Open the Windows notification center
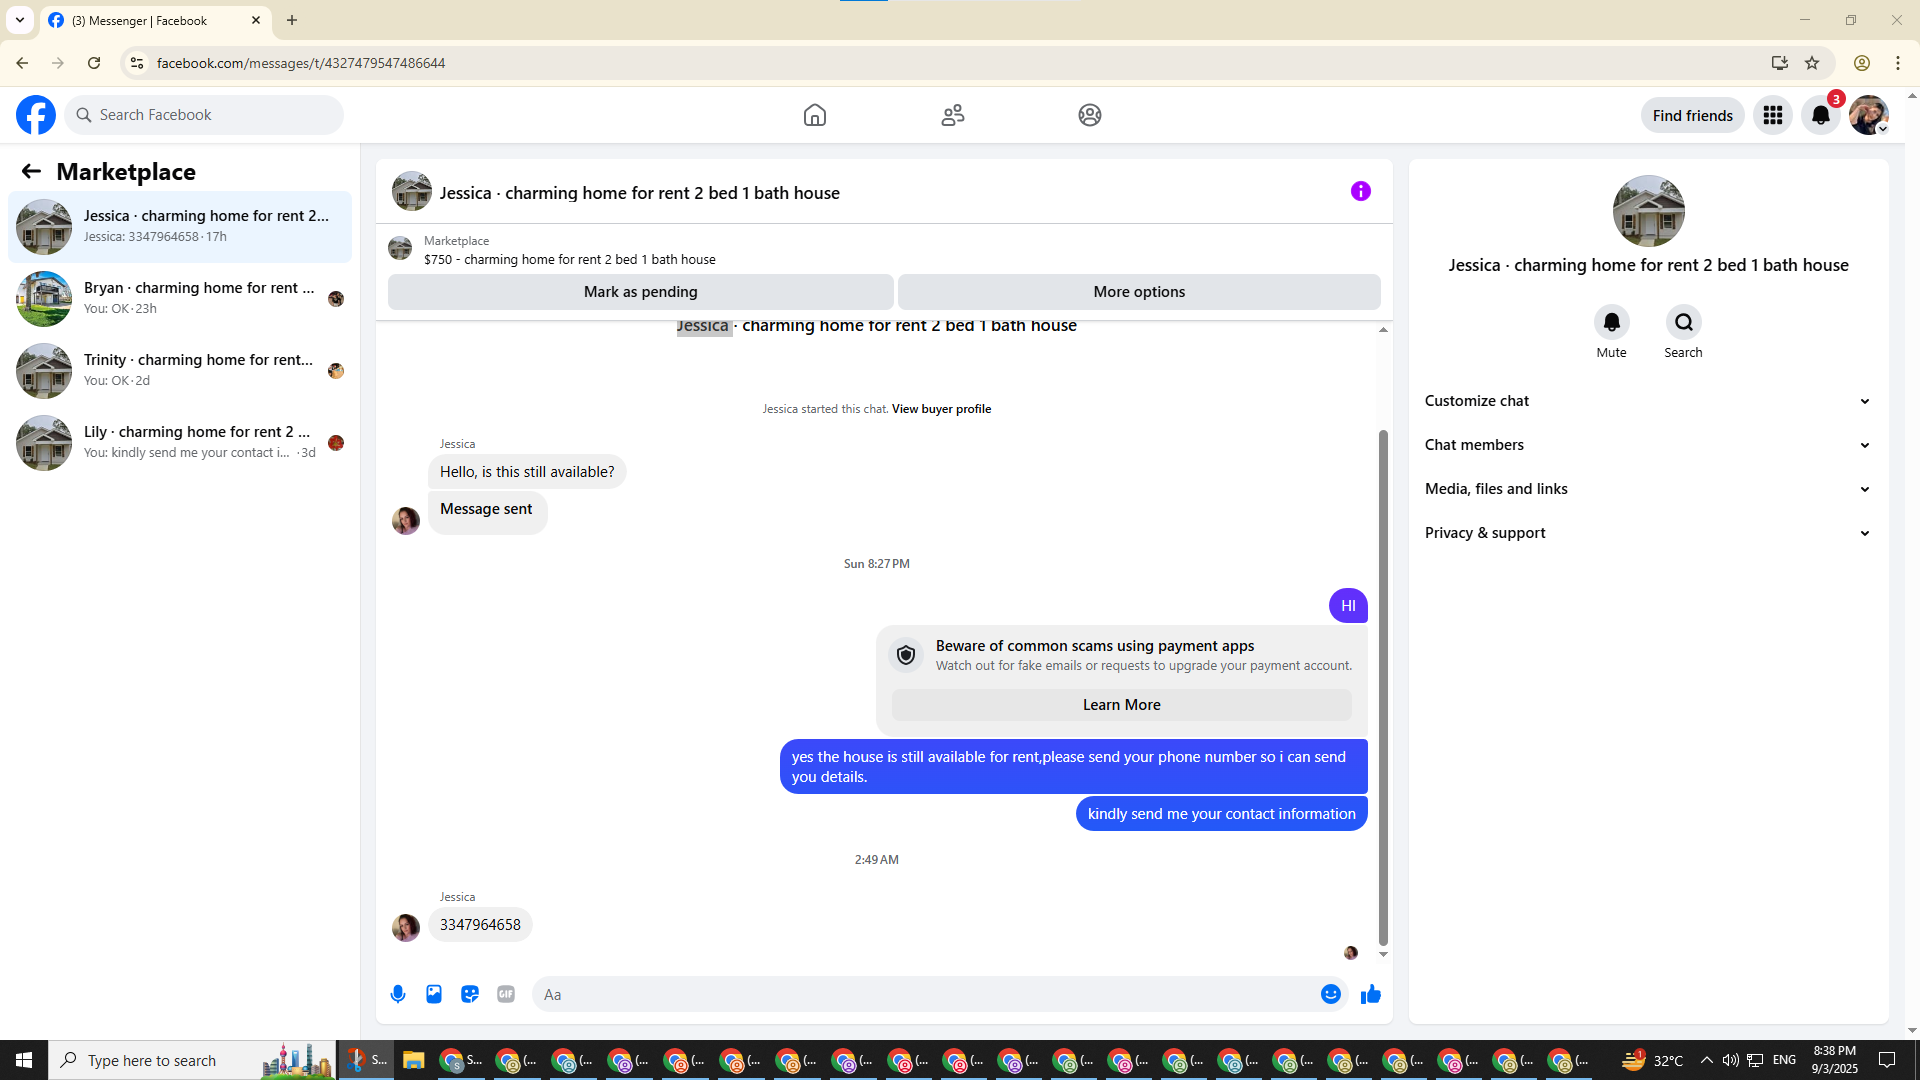This screenshot has height=1080, width=1920. pos(1887,1060)
